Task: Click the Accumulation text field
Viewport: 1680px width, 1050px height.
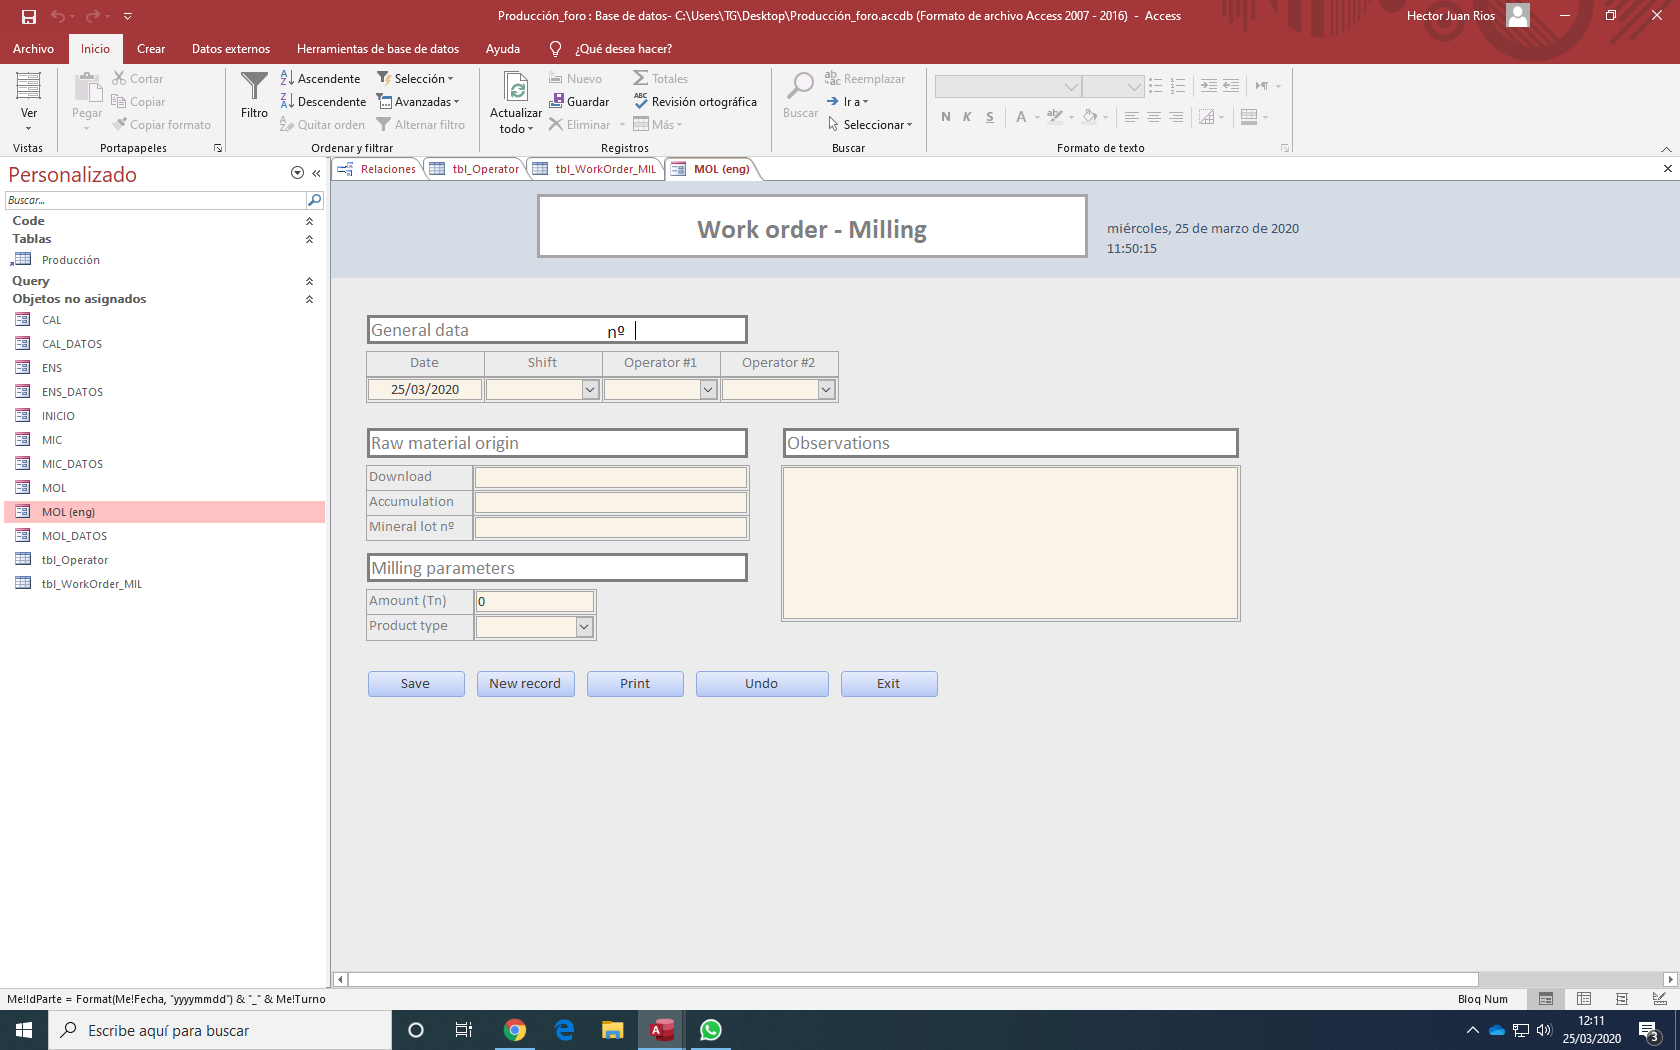Action: click(x=611, y=502)
